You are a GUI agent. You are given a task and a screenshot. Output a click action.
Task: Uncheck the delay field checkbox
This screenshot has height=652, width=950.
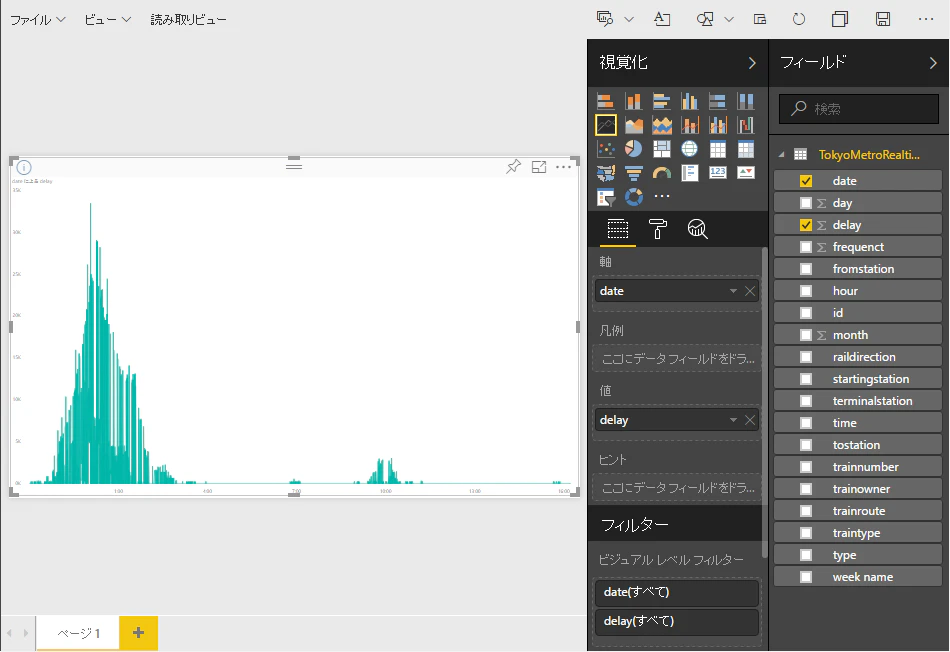(806, 225)
